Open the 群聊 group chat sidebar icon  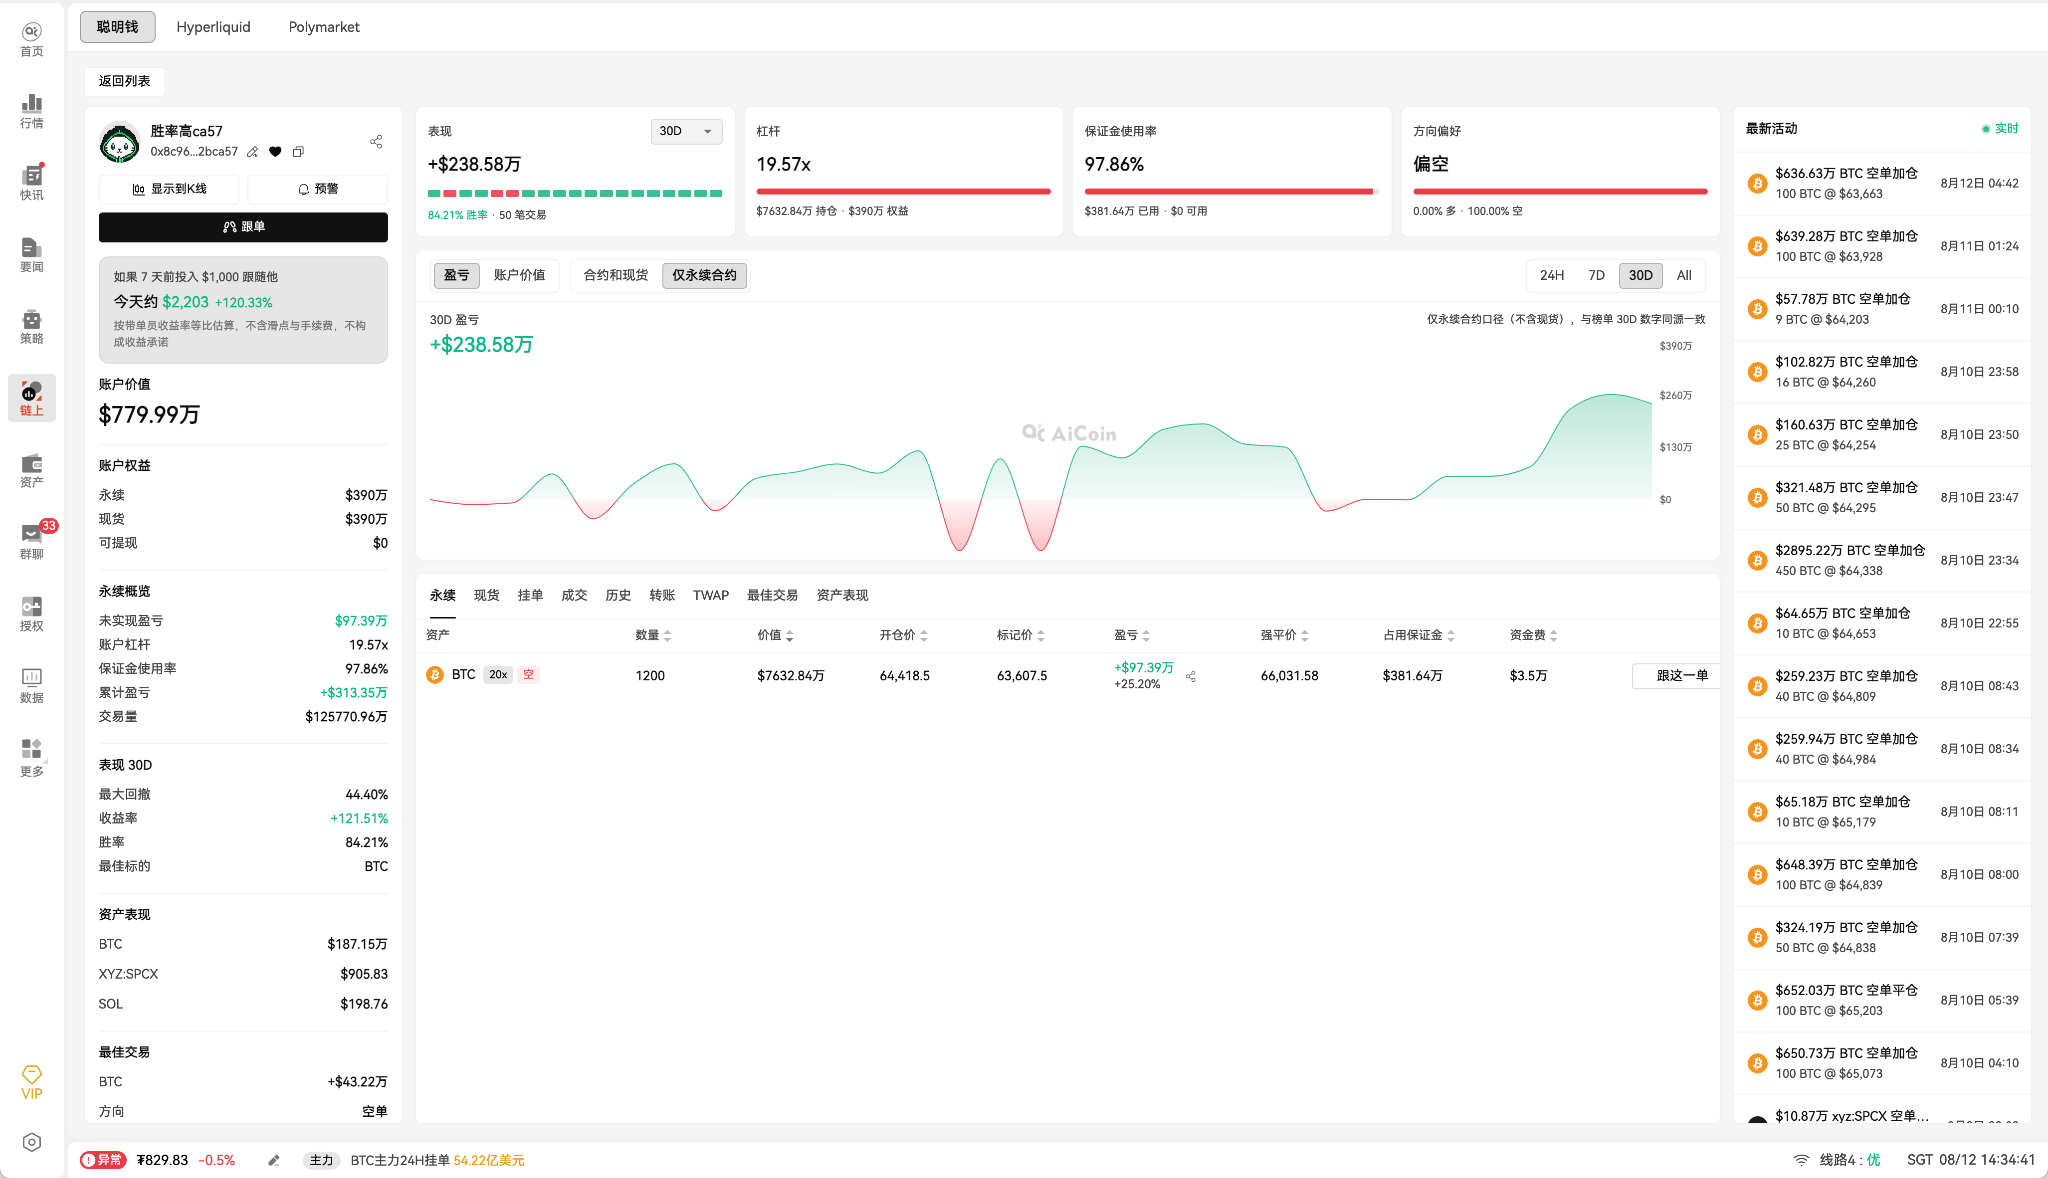click(x=32, y=542)
